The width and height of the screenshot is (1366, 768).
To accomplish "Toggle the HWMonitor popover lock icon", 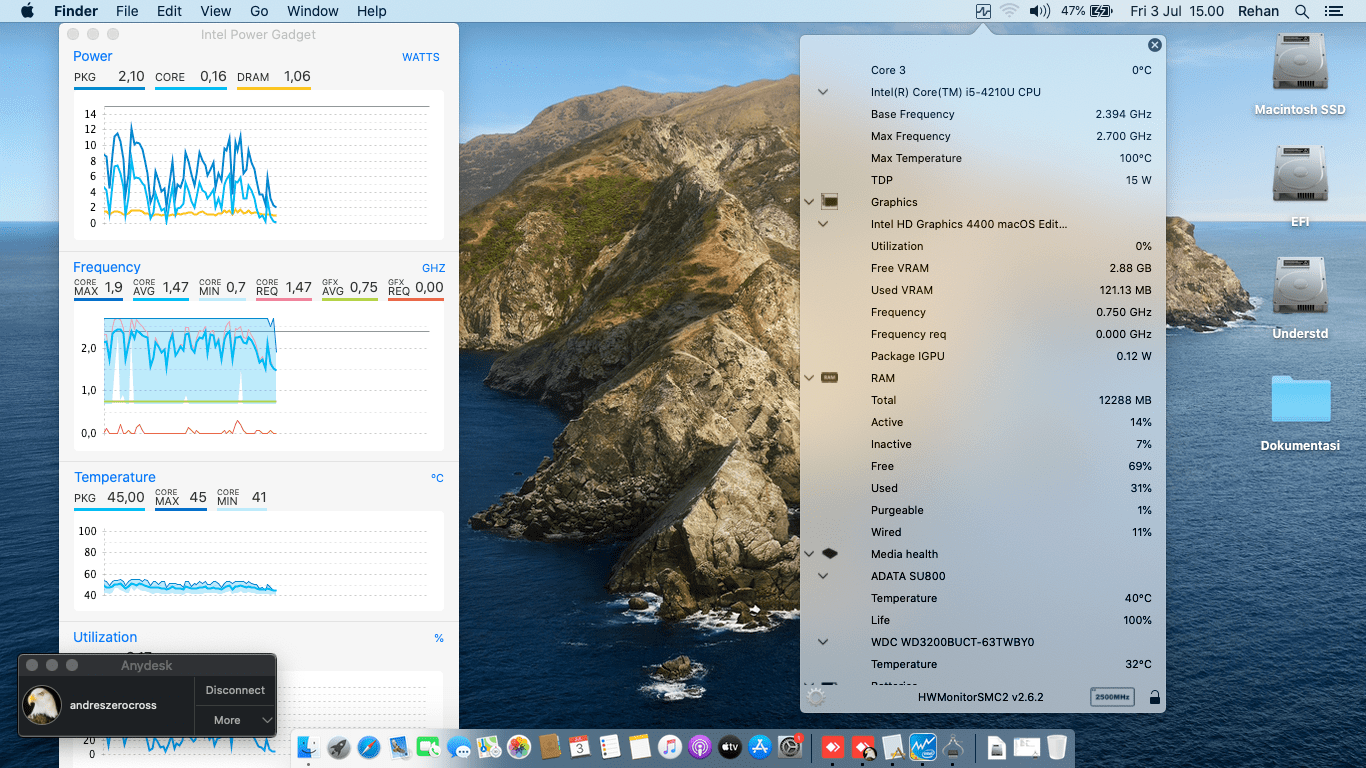I will tap(1155, 697).
